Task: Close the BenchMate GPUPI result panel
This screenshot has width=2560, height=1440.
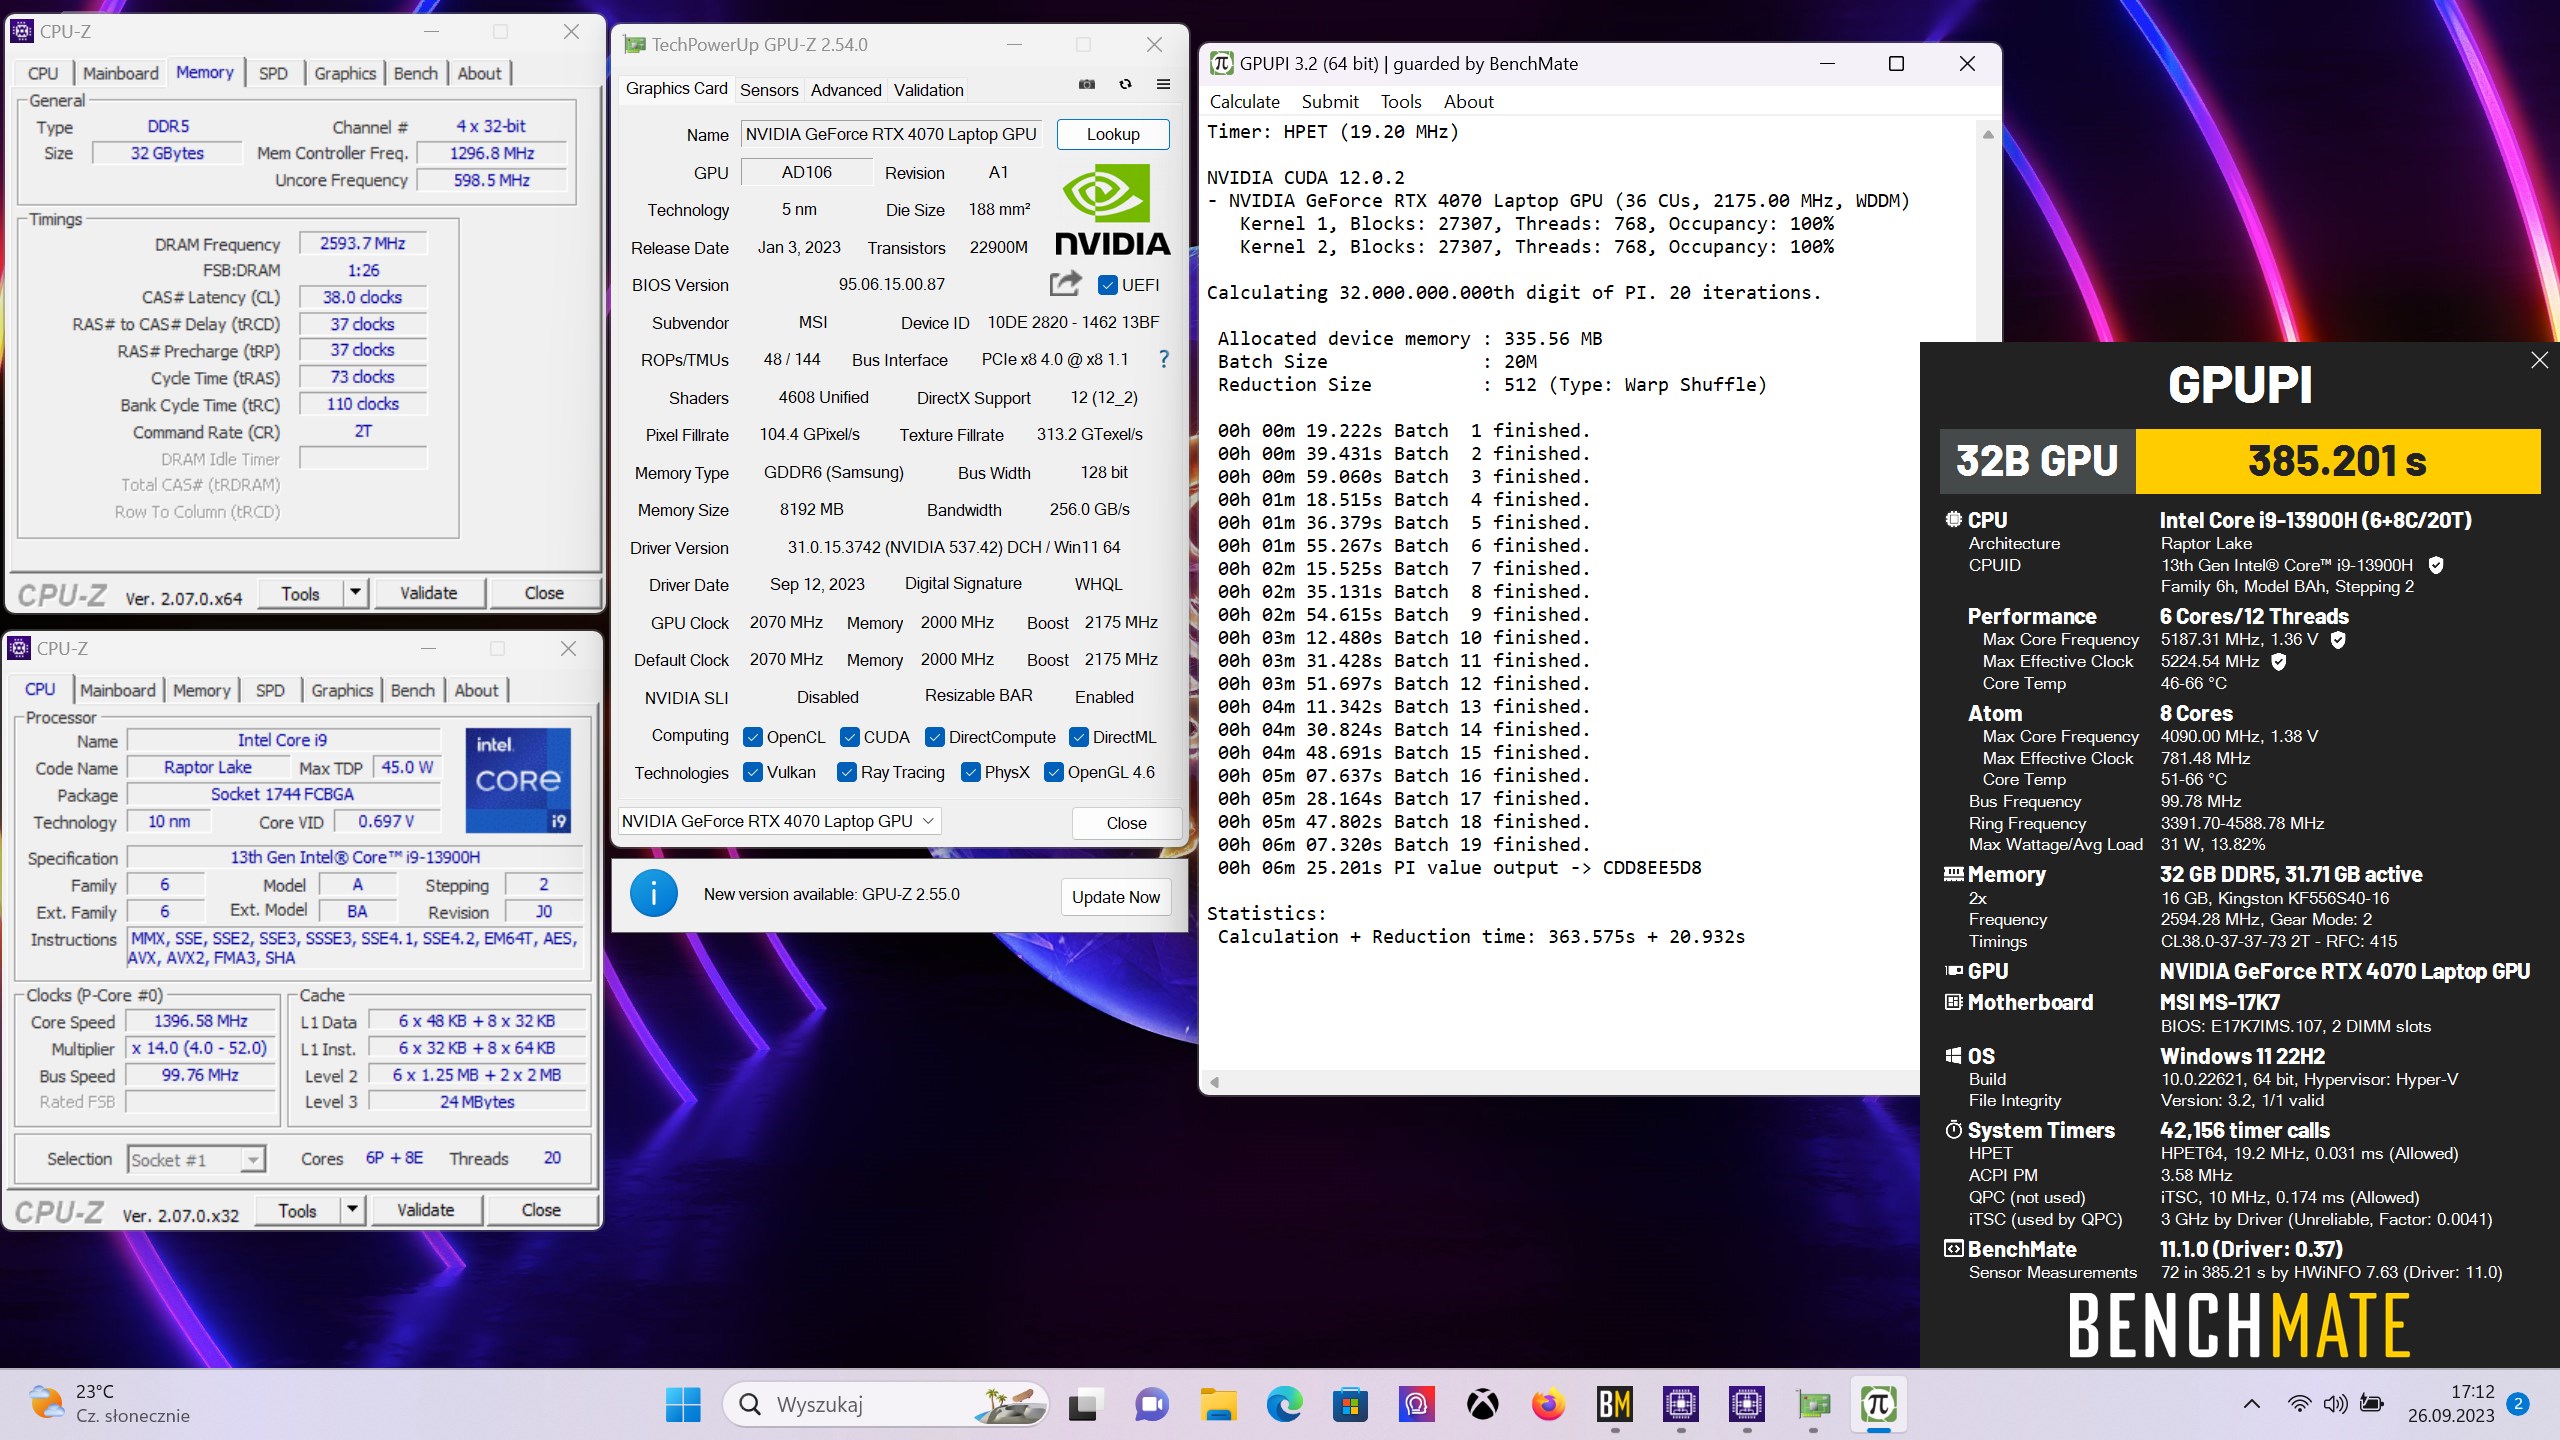Action: (x=2539, y=360)
